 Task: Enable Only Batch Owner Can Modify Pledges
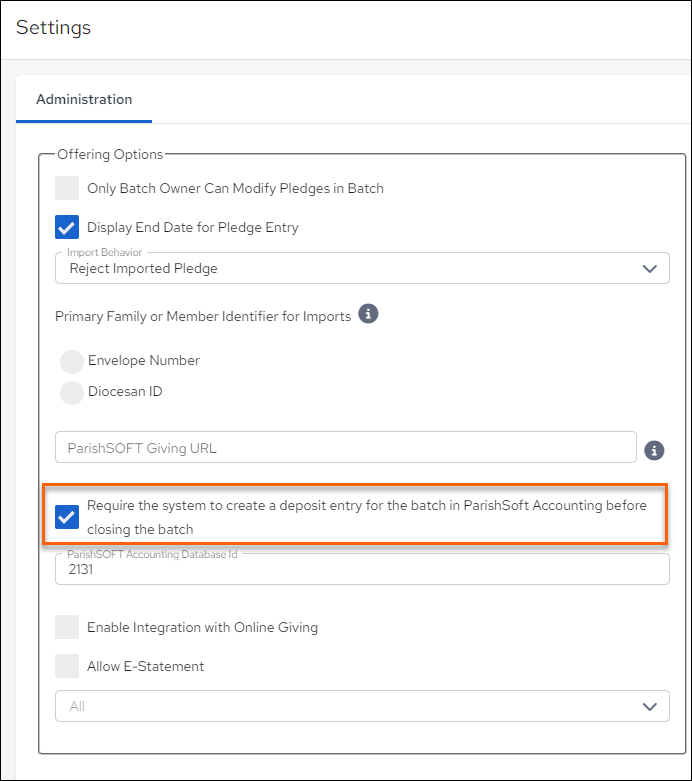(x=67, y=188)
